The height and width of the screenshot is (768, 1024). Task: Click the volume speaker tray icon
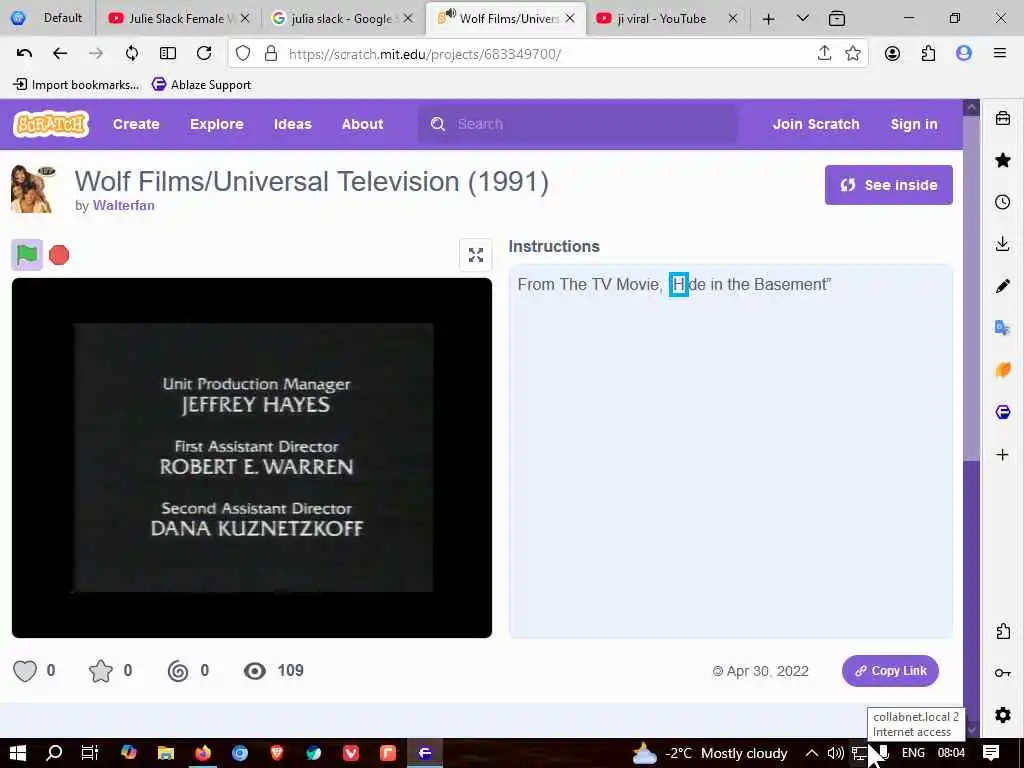click(x=836, y=753)
